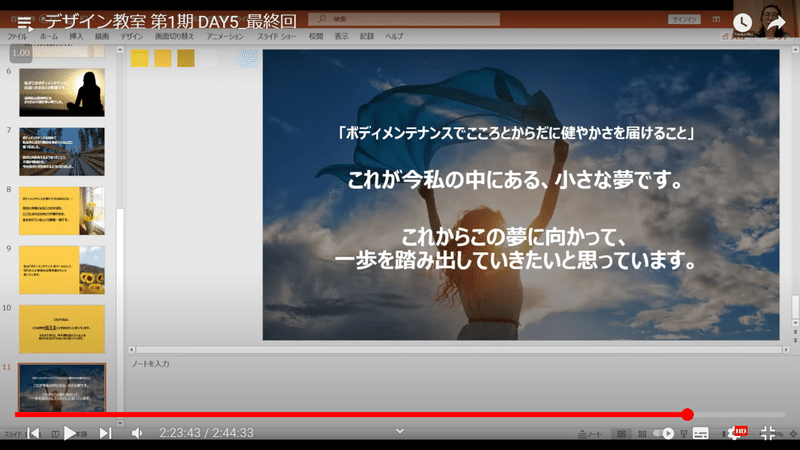
Task: Open the 描画 ribbon tab
Action: tap(102, 37)
